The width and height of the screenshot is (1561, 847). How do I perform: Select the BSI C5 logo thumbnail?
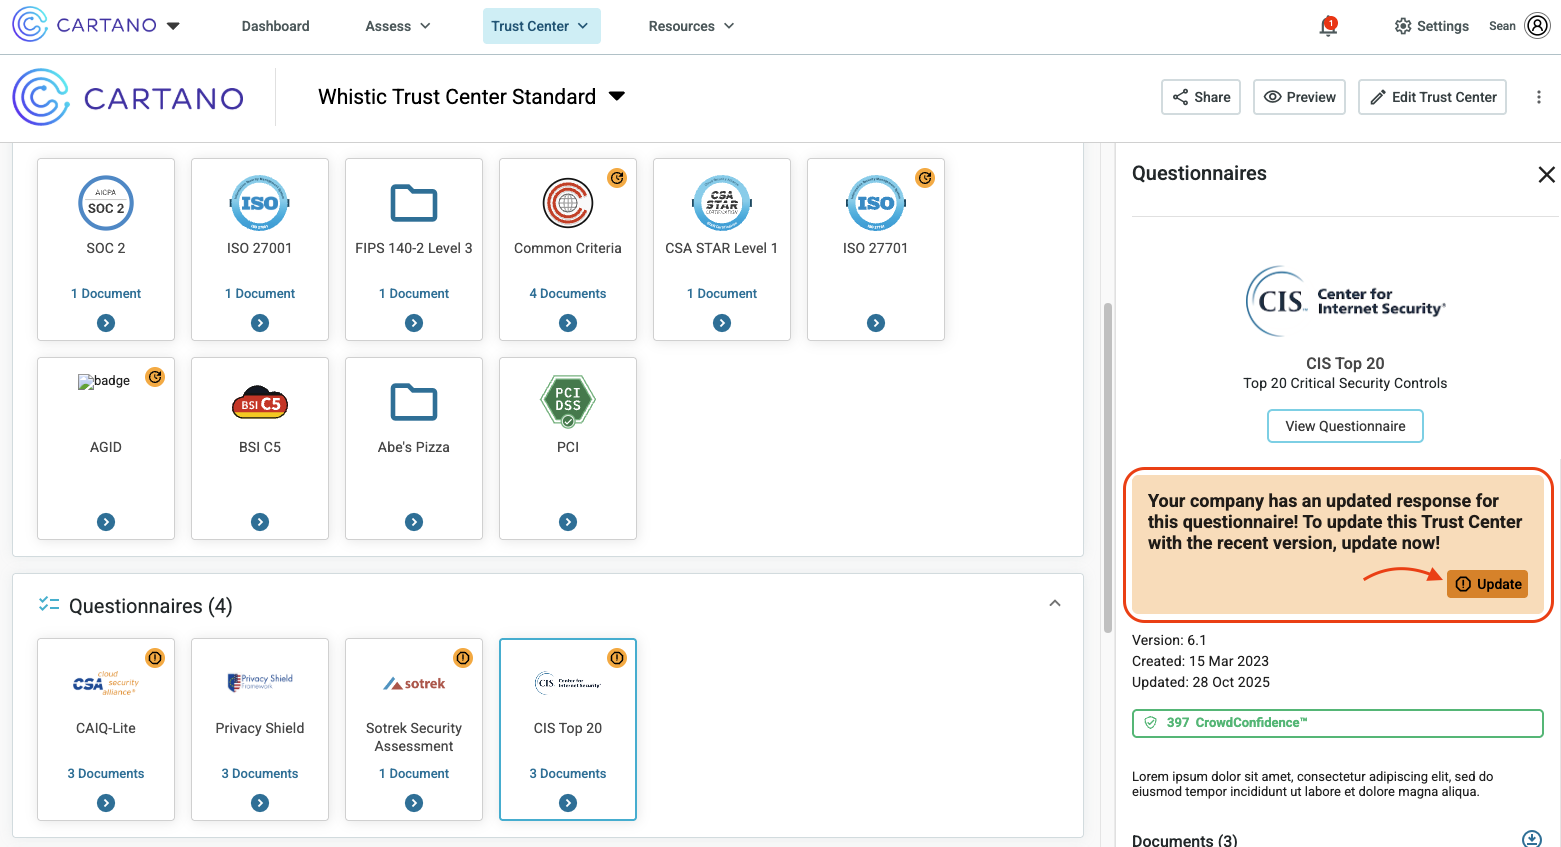260,403
